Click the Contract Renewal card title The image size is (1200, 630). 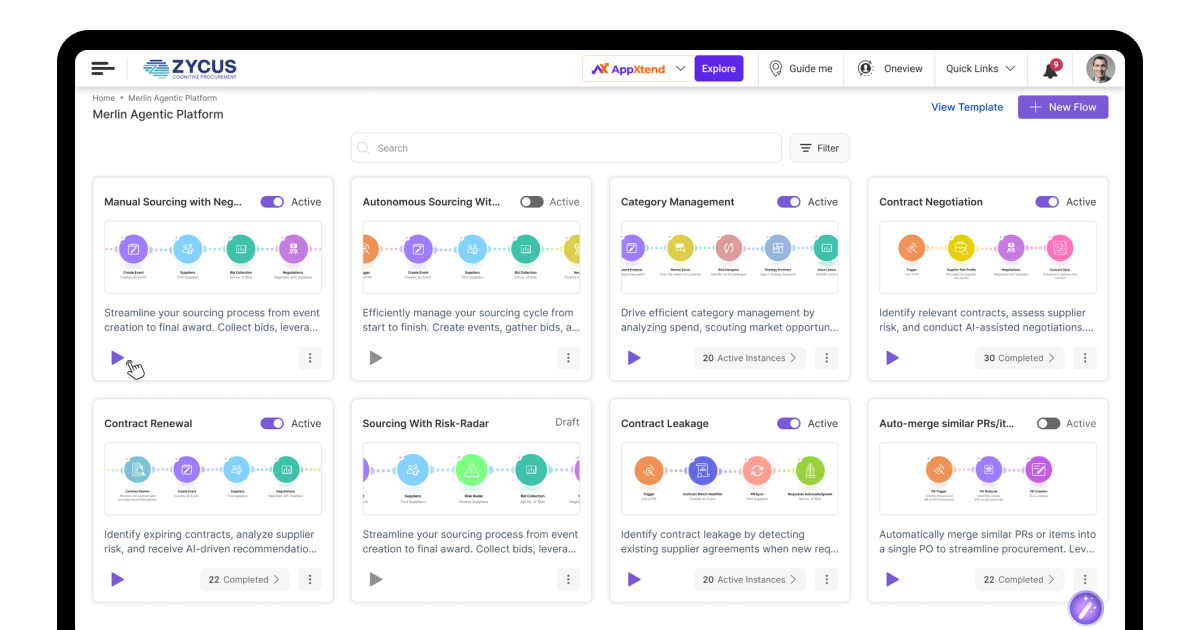point(148,424)
